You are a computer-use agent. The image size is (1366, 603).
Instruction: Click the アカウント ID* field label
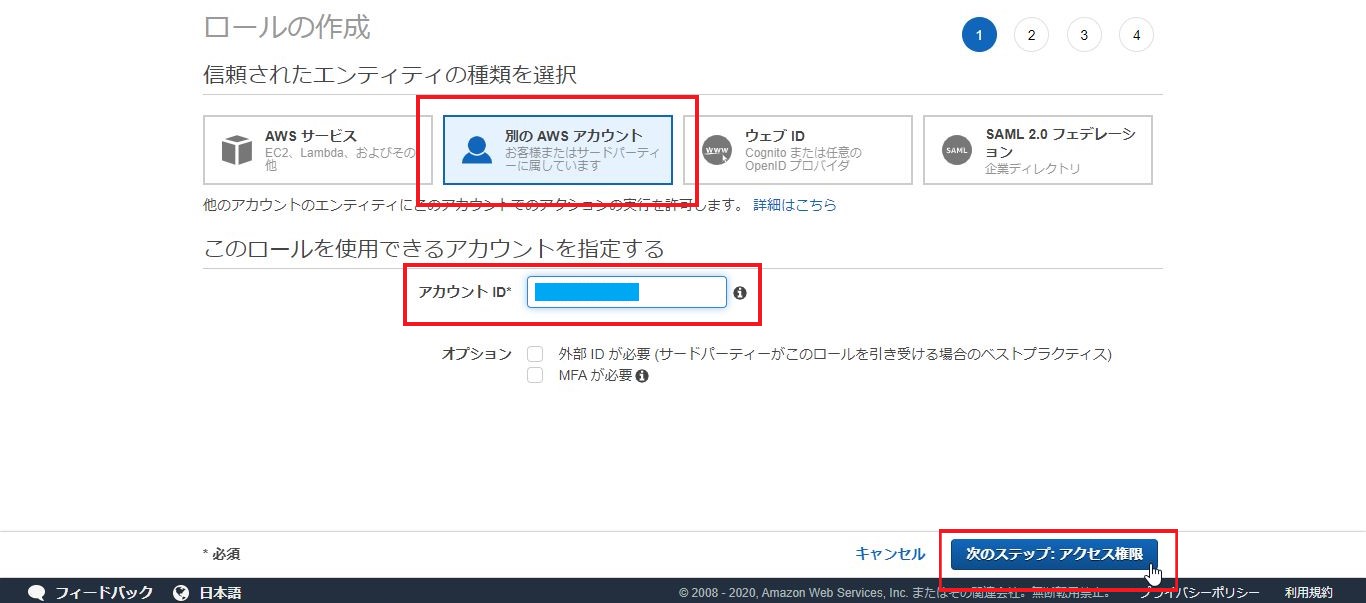465,292
